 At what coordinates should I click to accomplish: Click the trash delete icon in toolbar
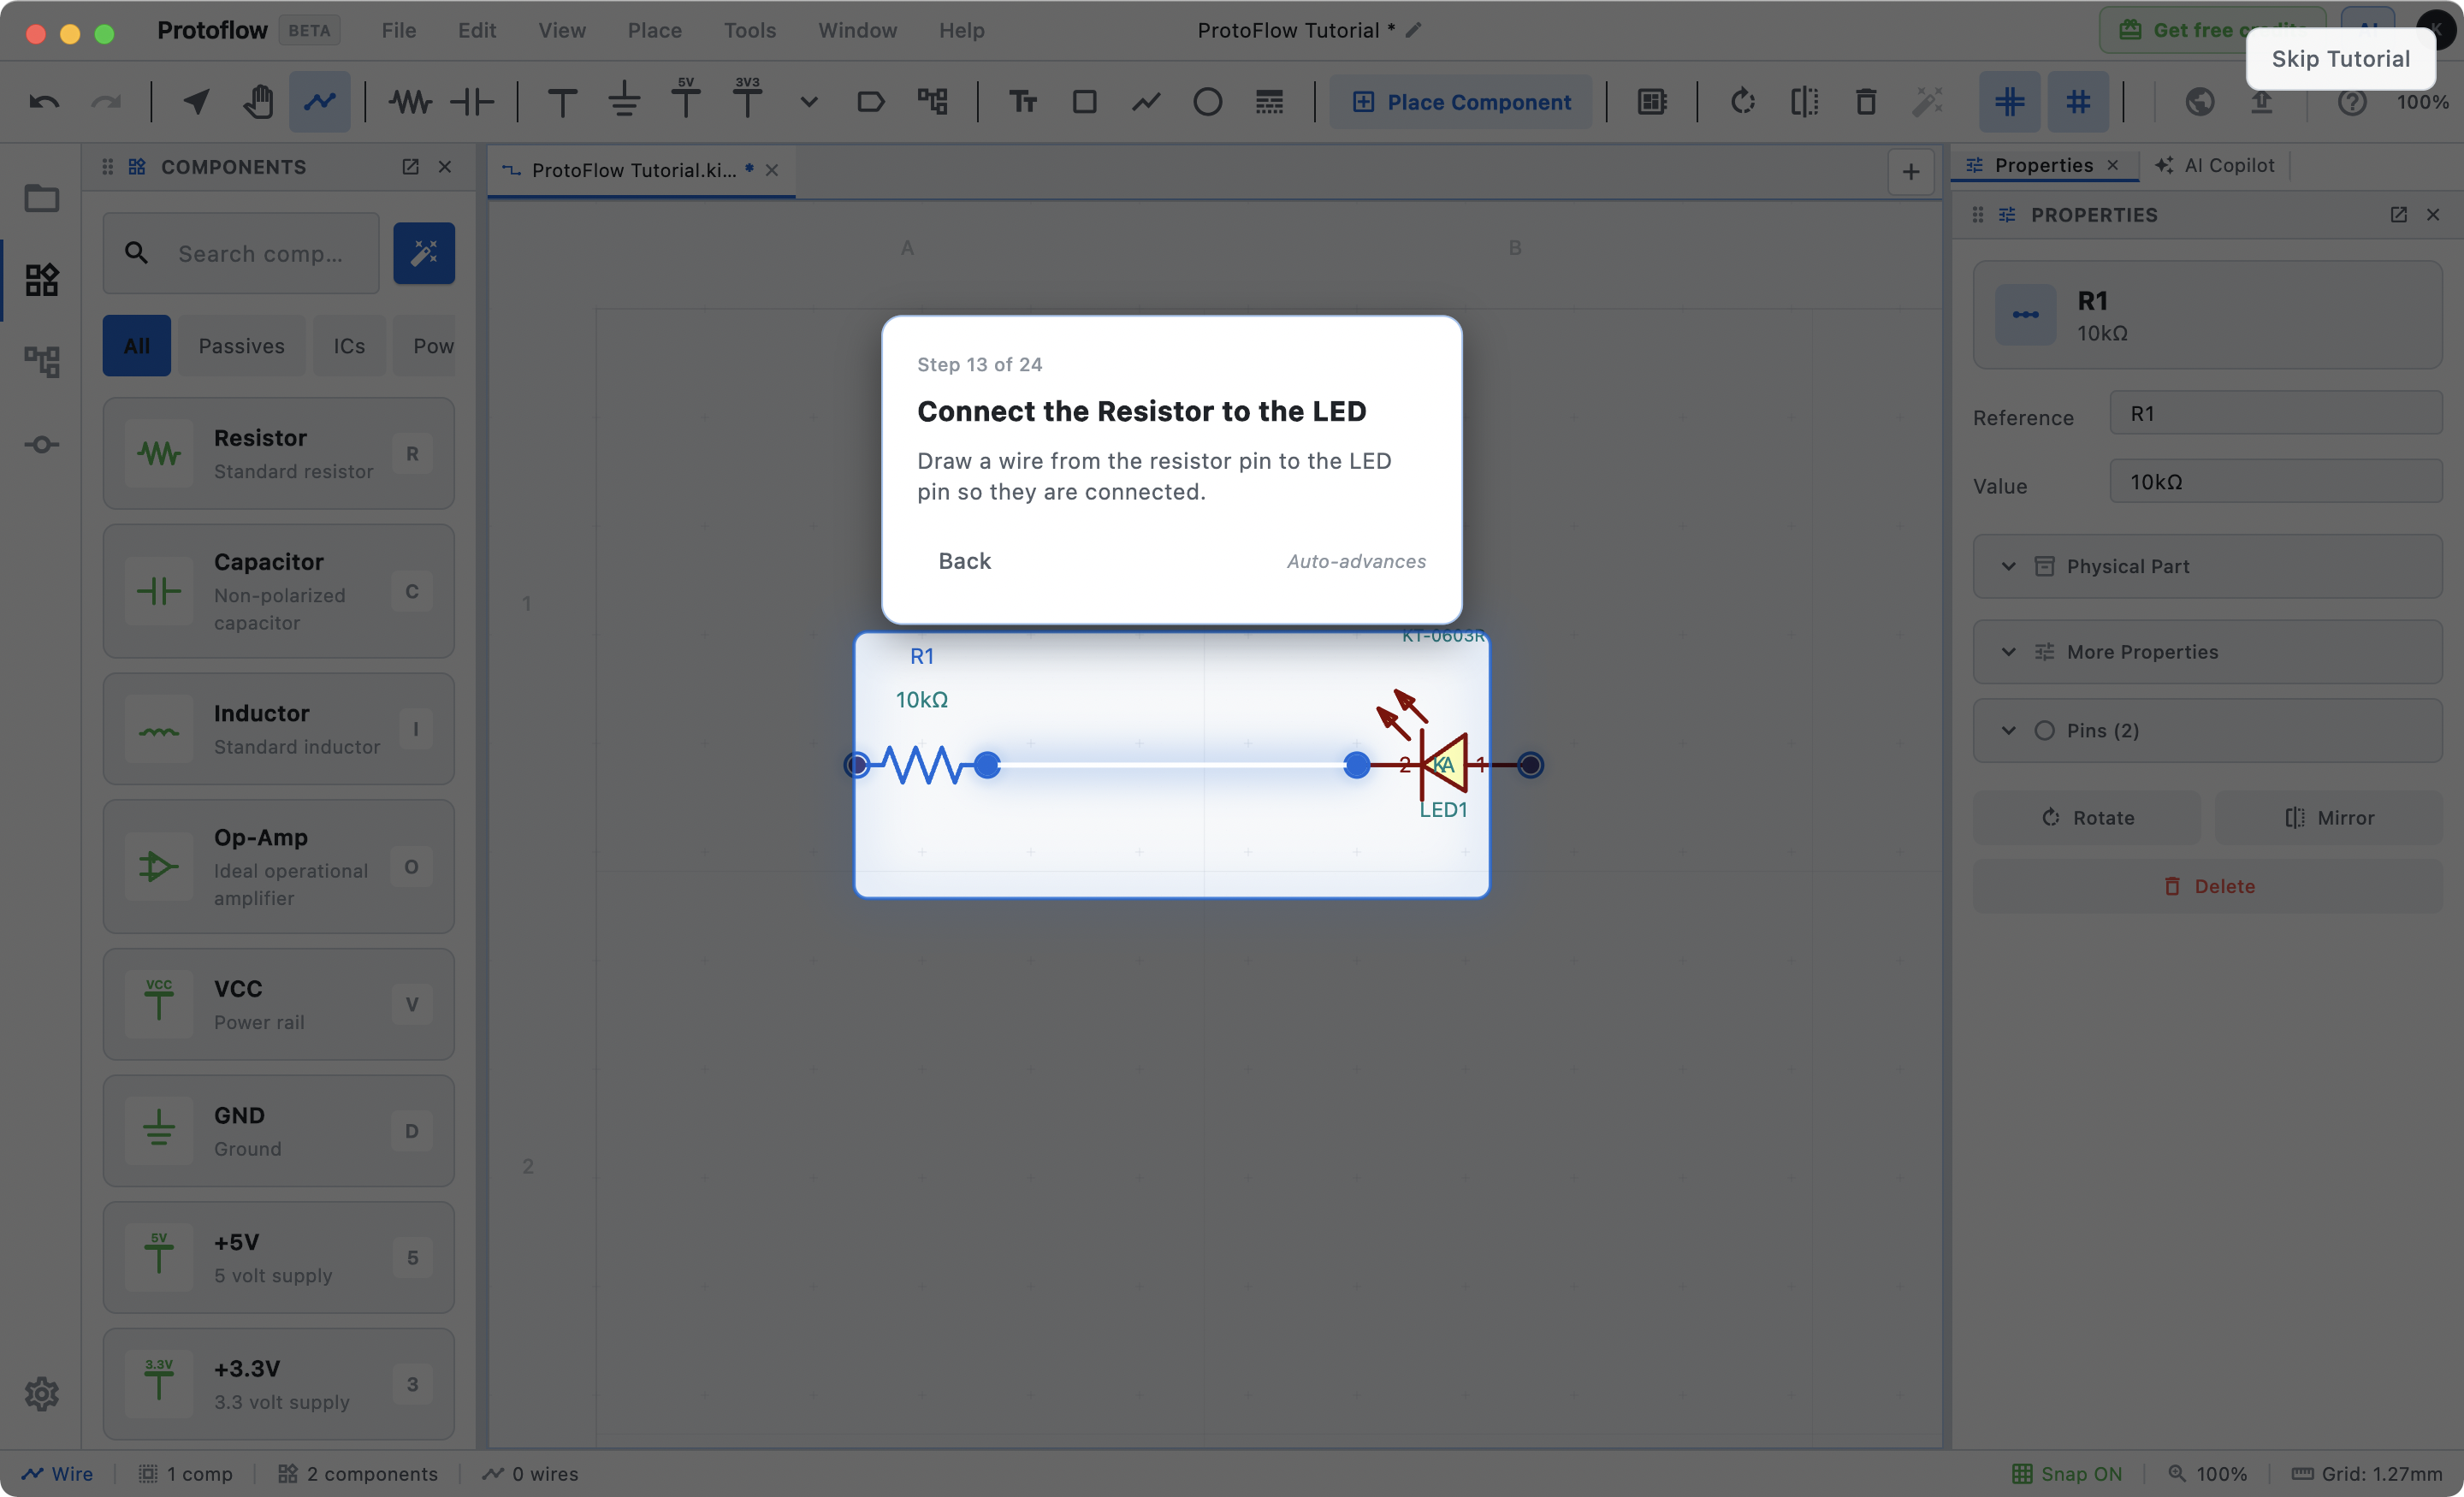coord(1866,102)
